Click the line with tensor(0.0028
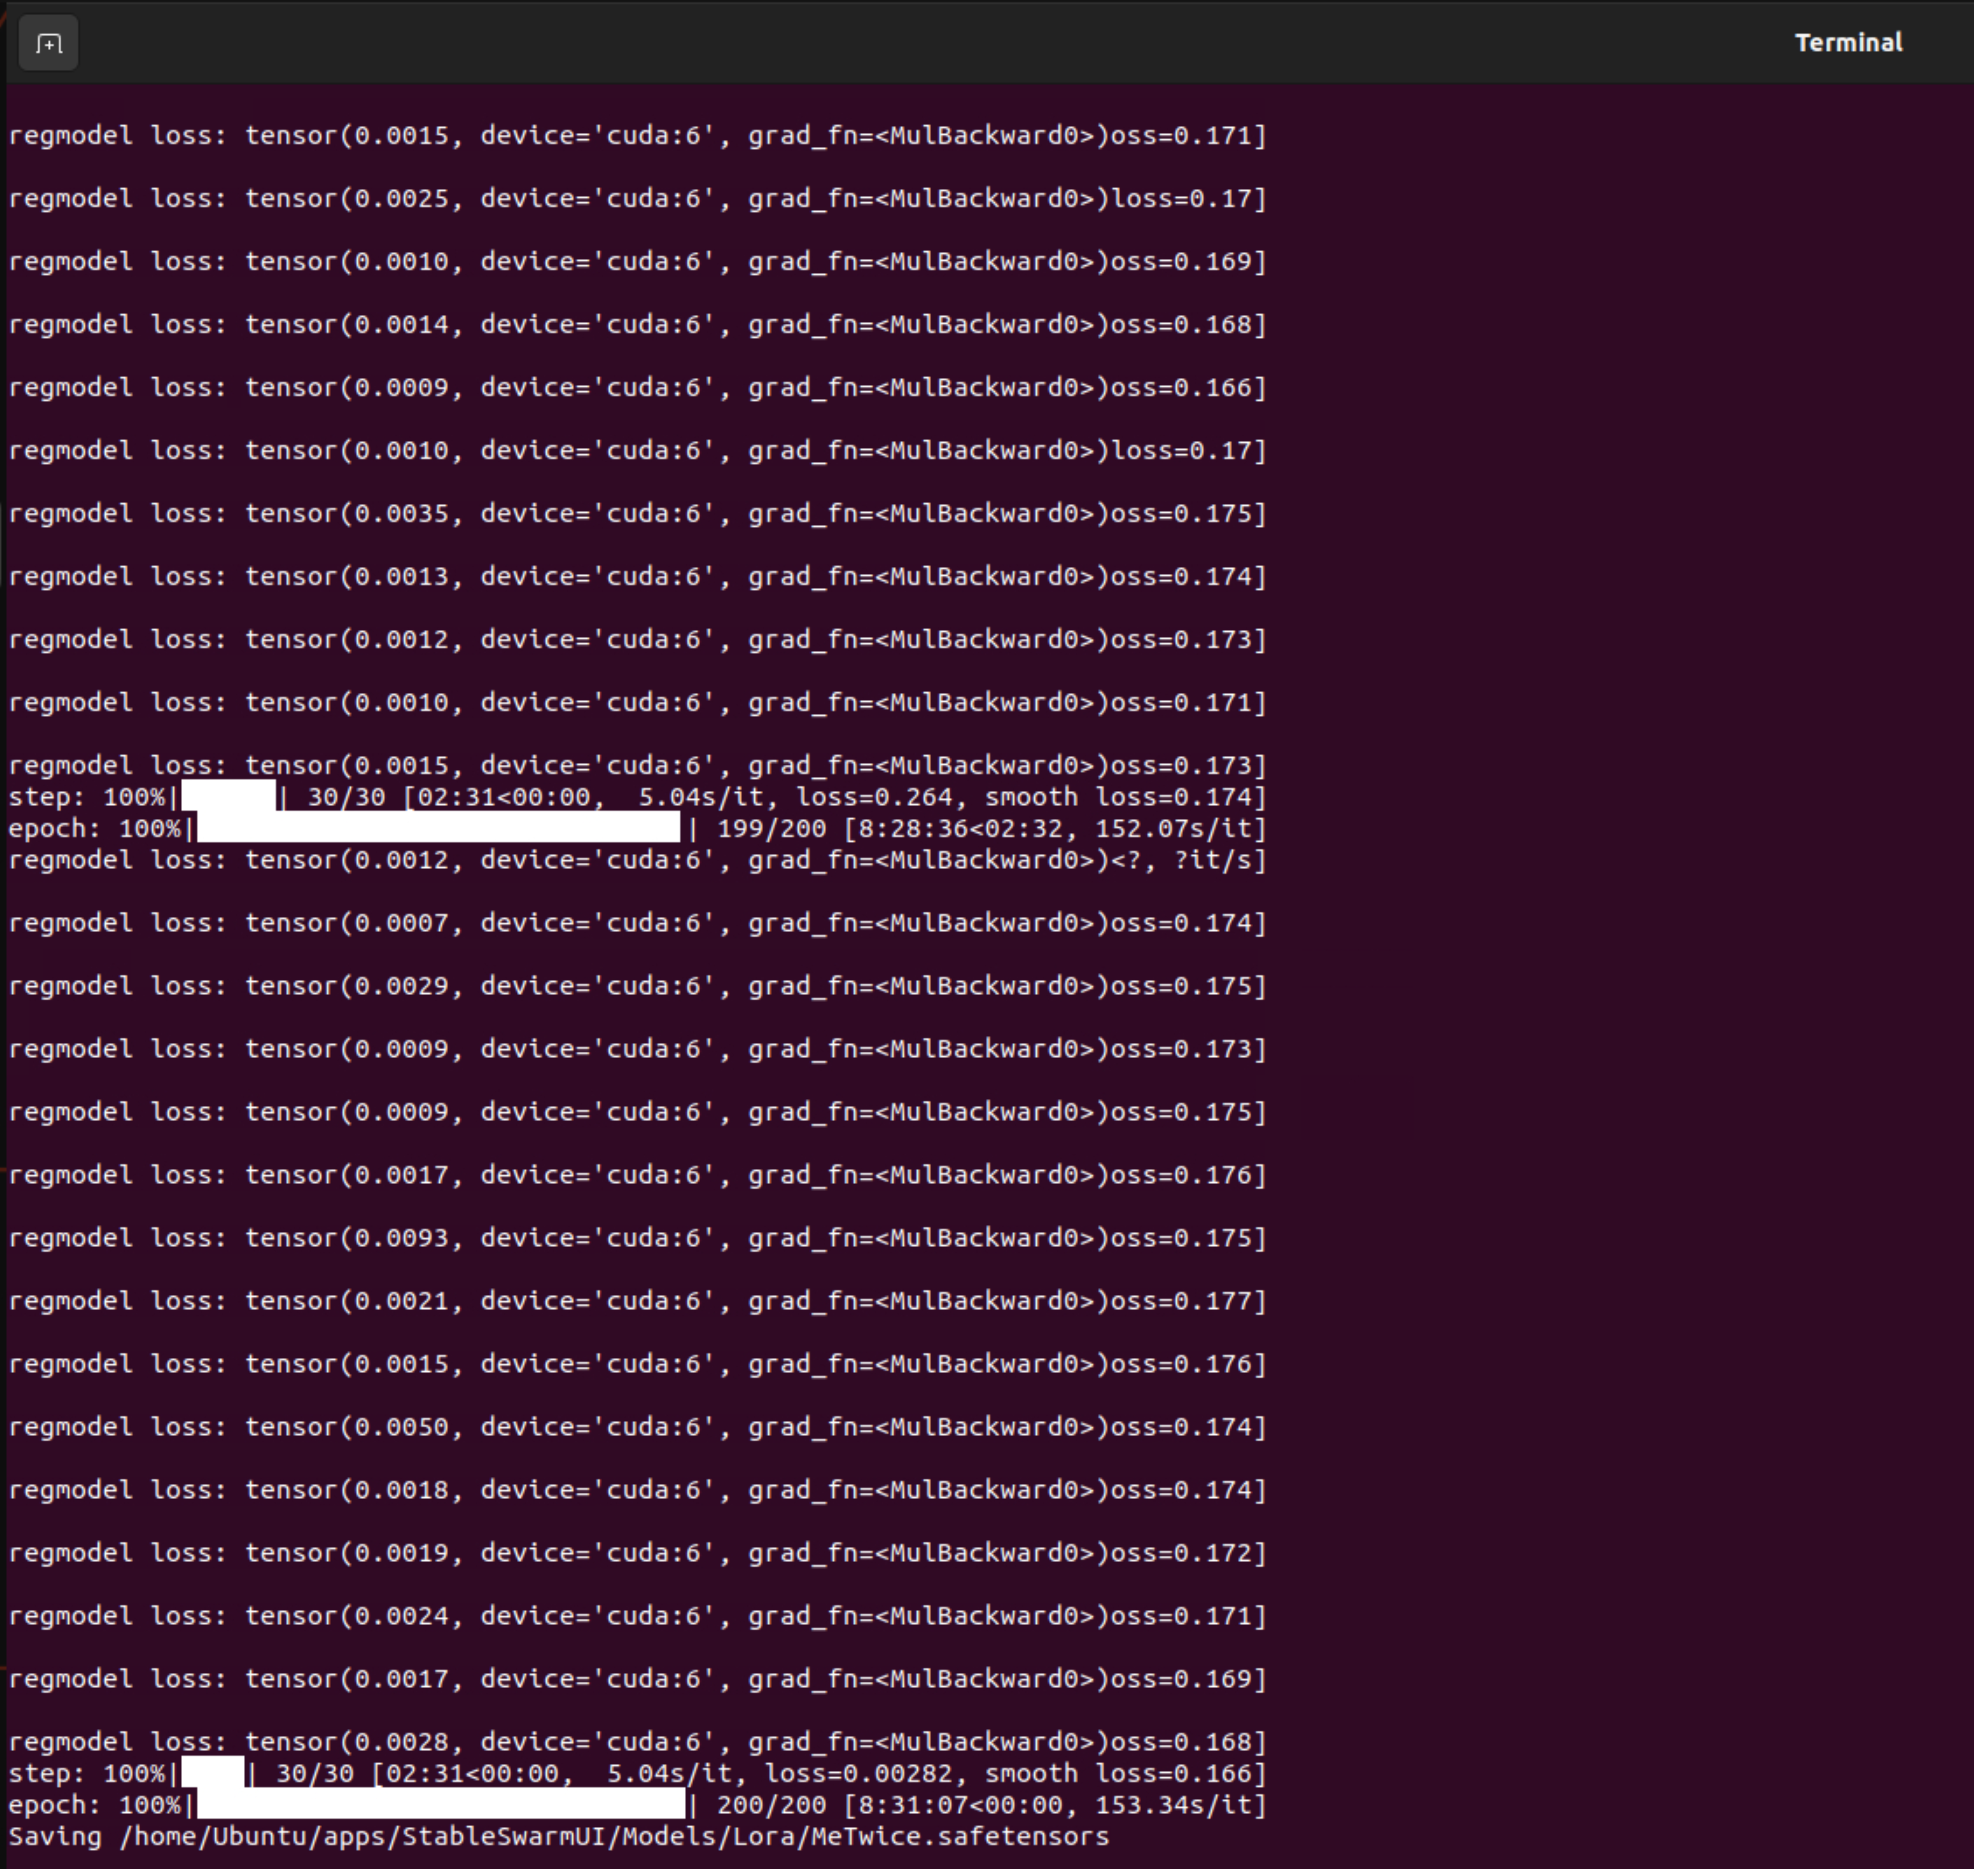 [x=636, y=1742]
